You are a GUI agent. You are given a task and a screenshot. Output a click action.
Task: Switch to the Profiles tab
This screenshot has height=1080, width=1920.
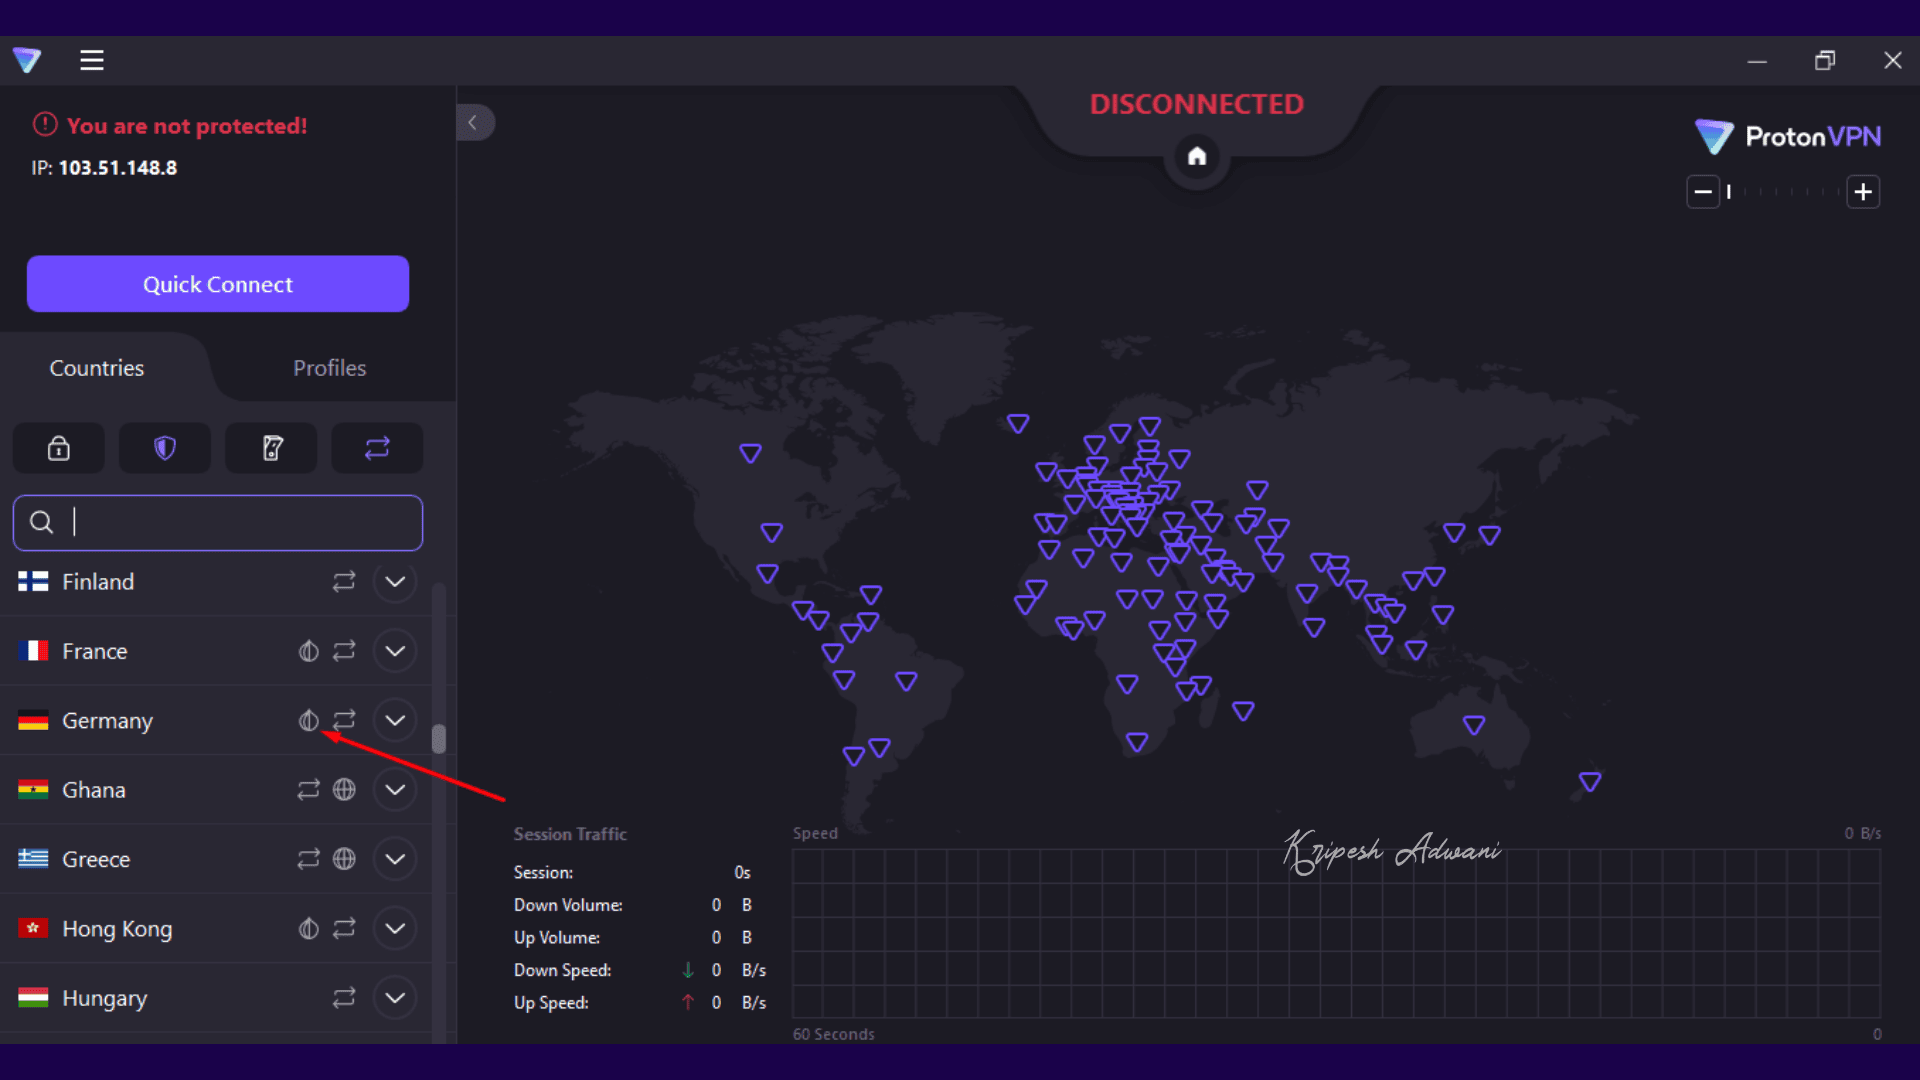click(329, 368)
